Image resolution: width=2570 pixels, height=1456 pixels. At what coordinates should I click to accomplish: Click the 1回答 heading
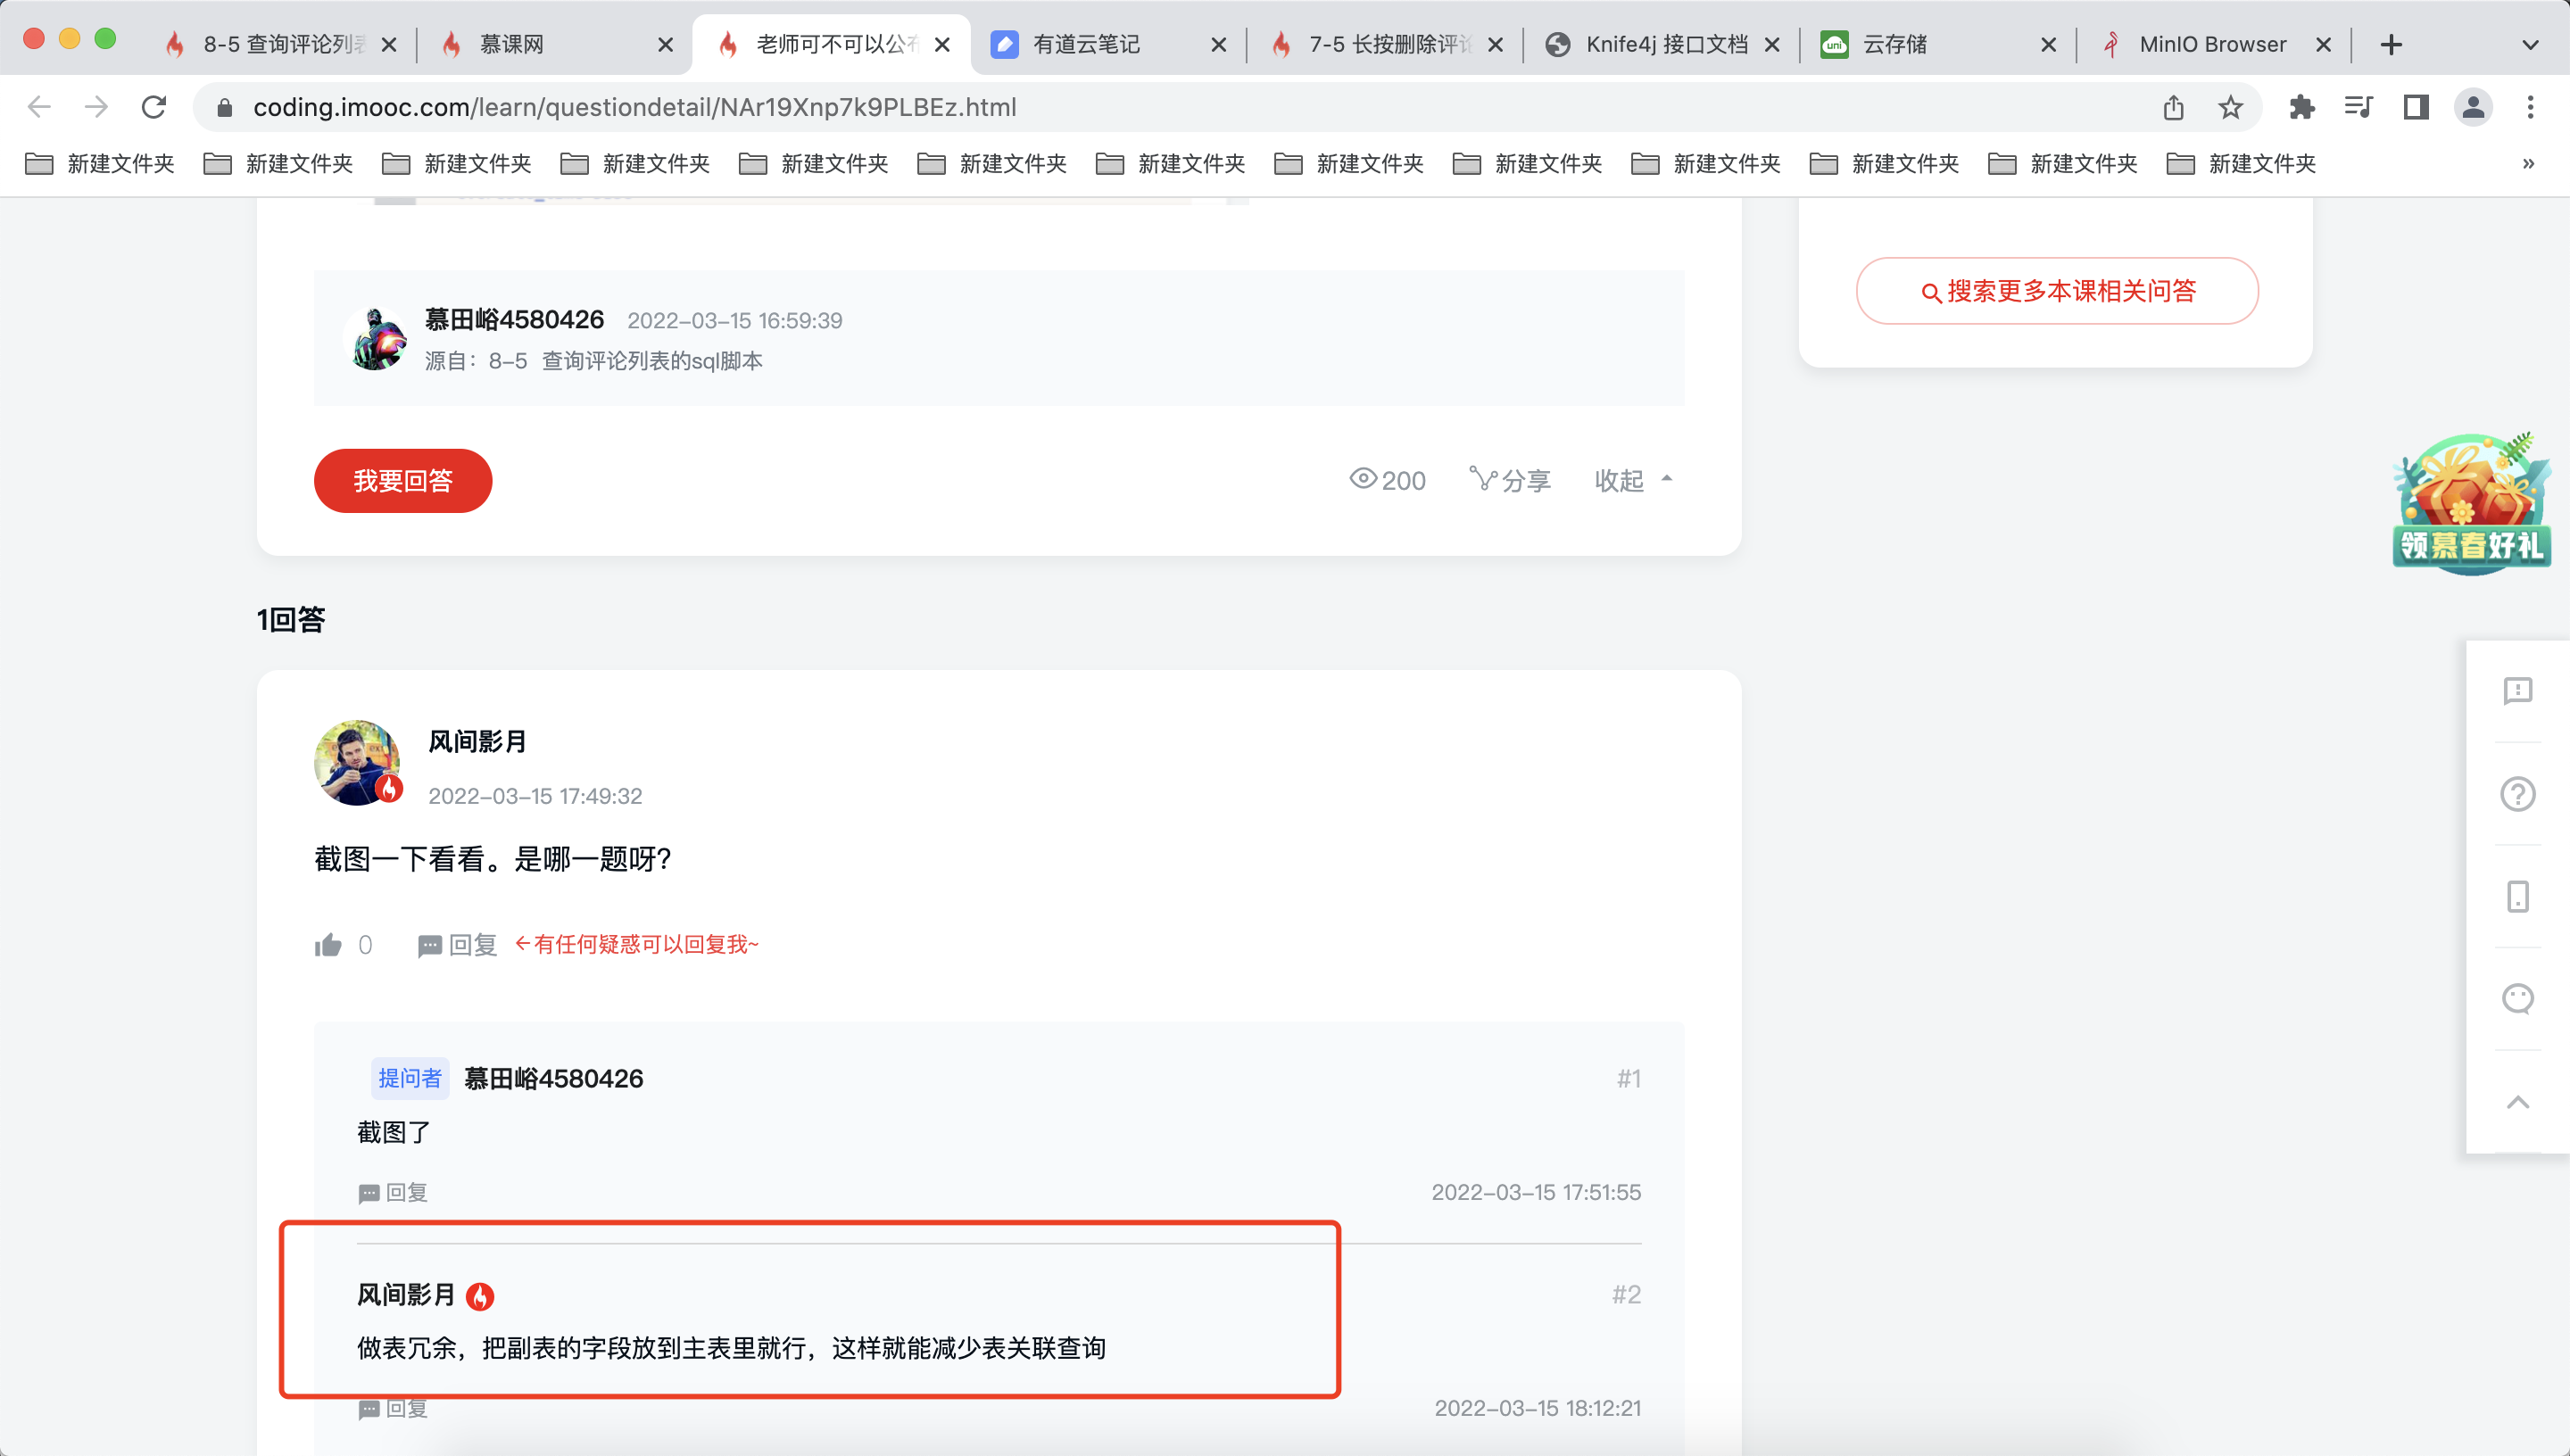pos(291,620)
